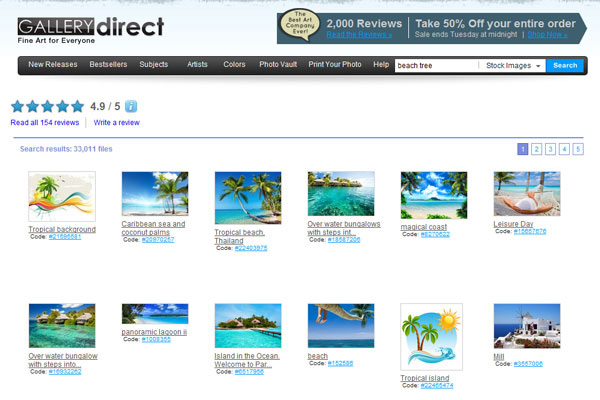
Task: Open the Help menu item
Action: pos(381,64)
